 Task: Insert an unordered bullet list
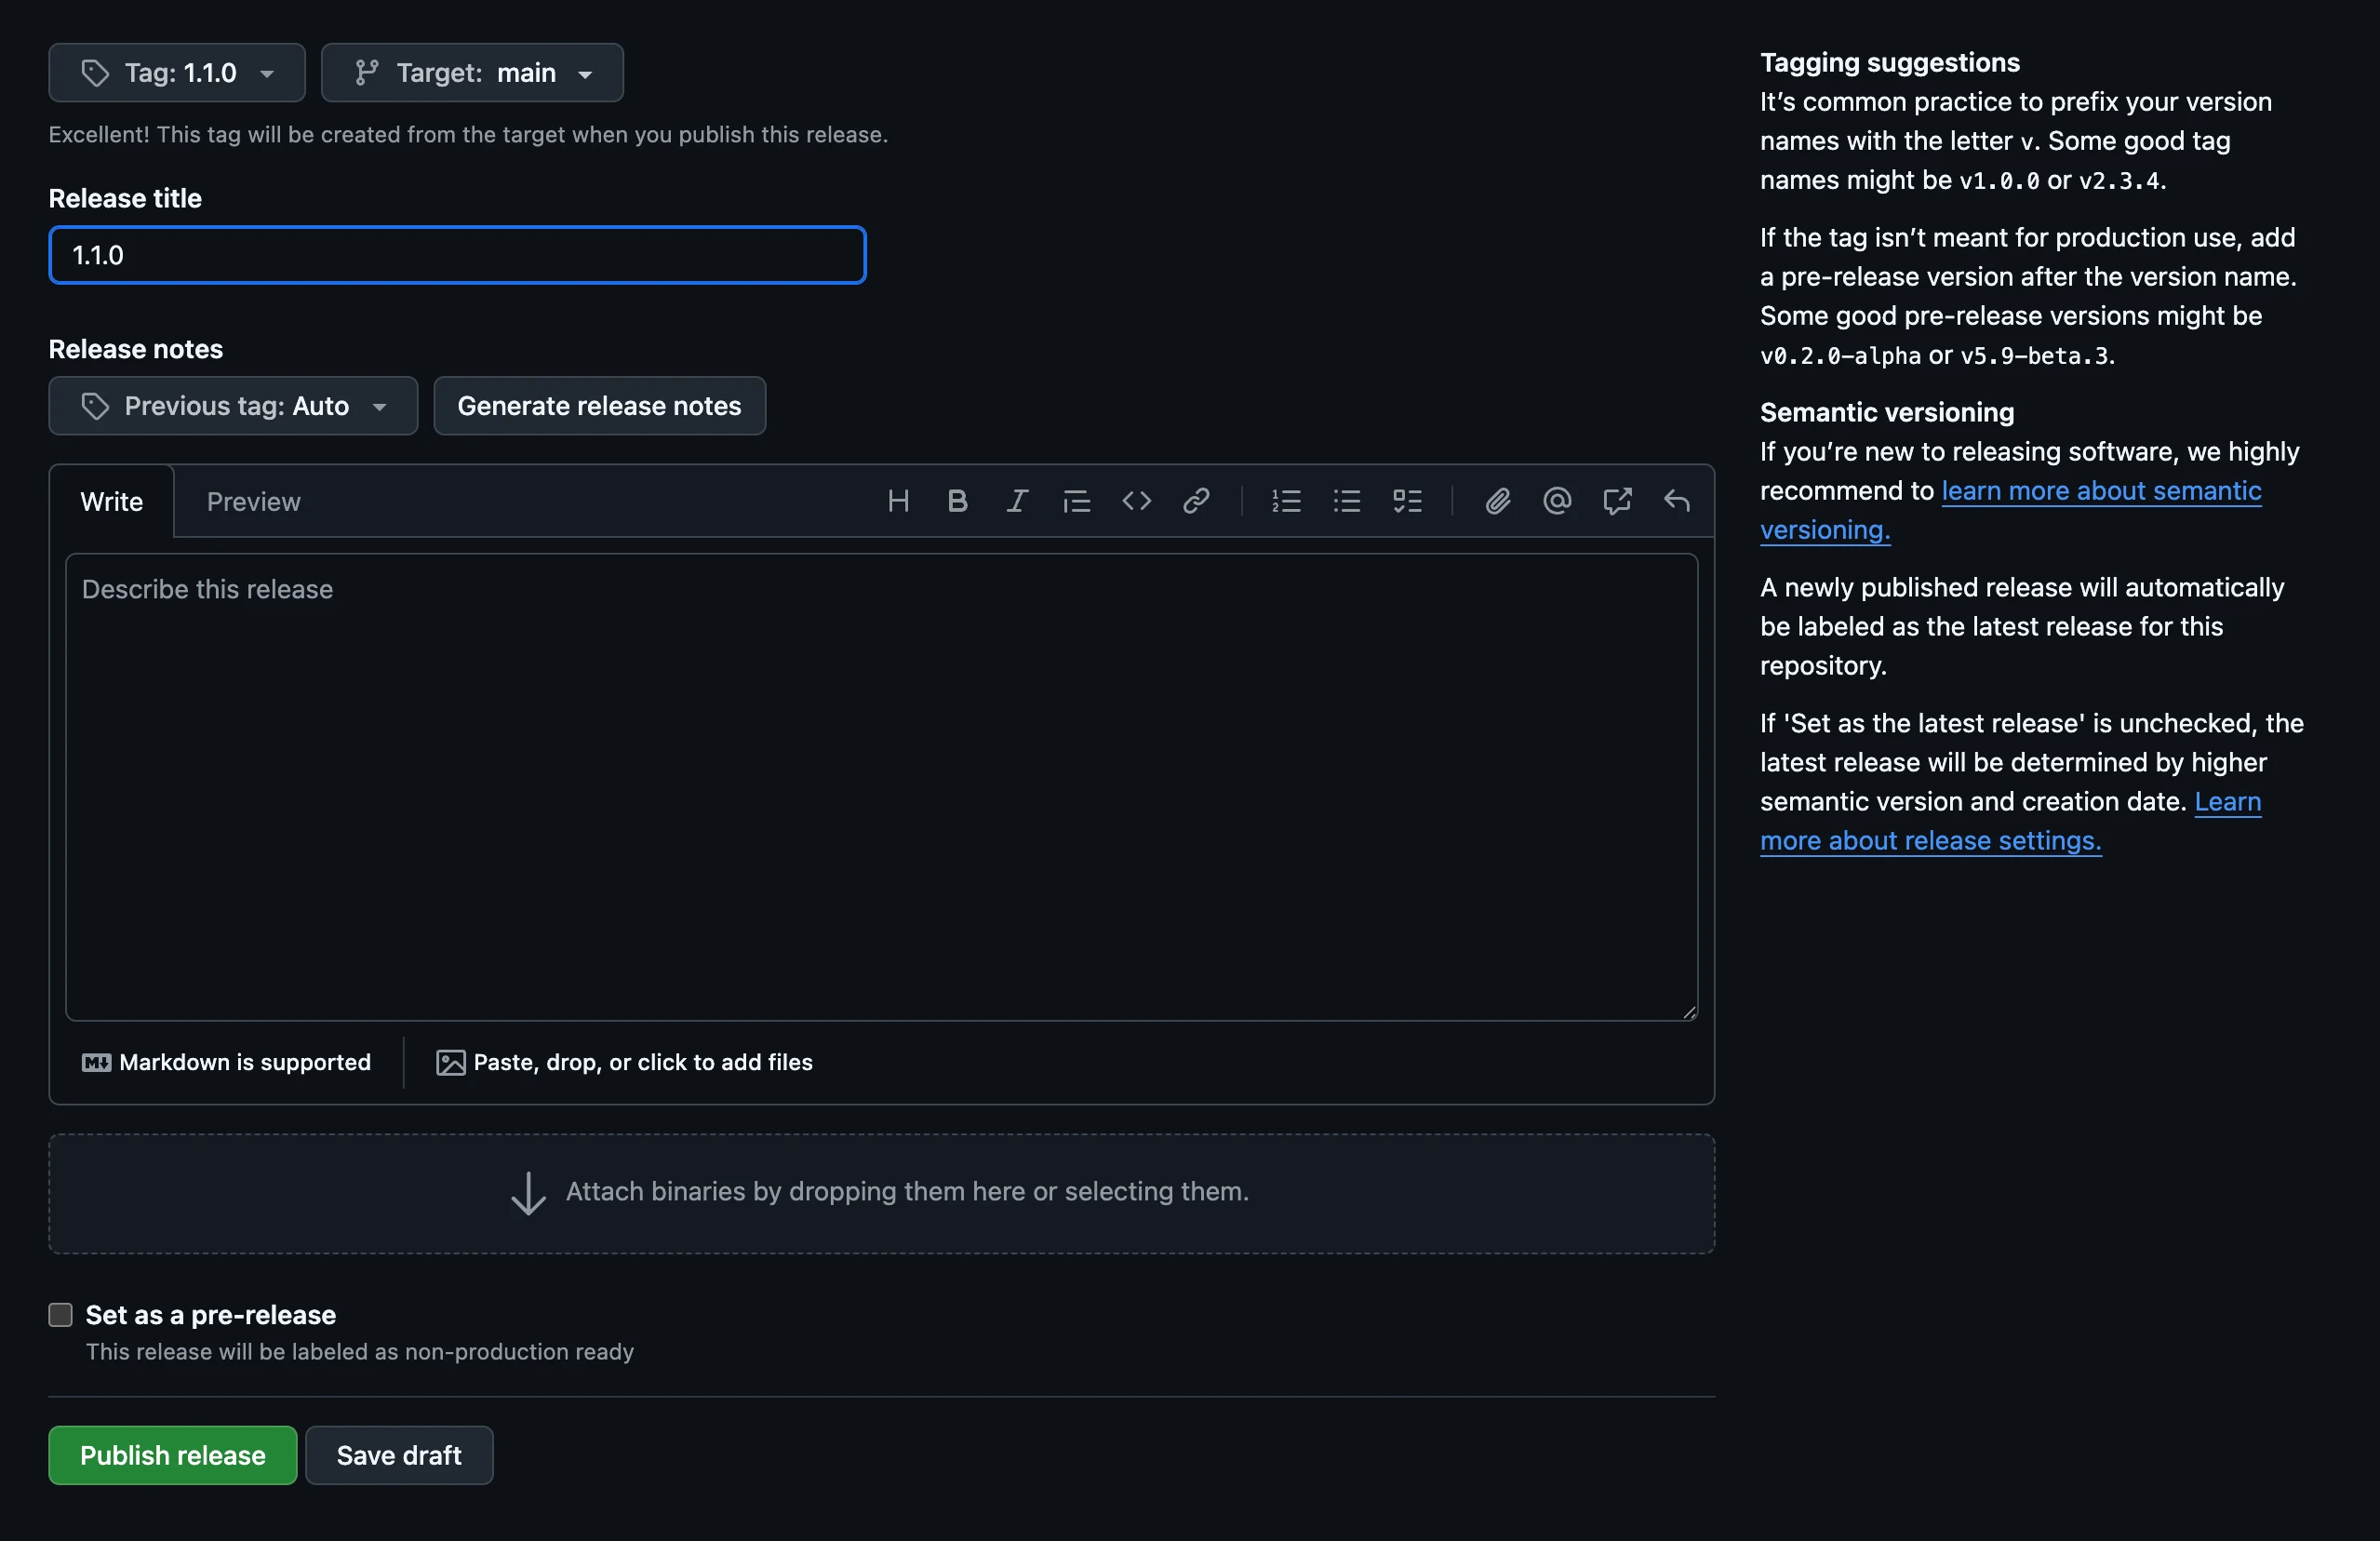pos(1346,501)
